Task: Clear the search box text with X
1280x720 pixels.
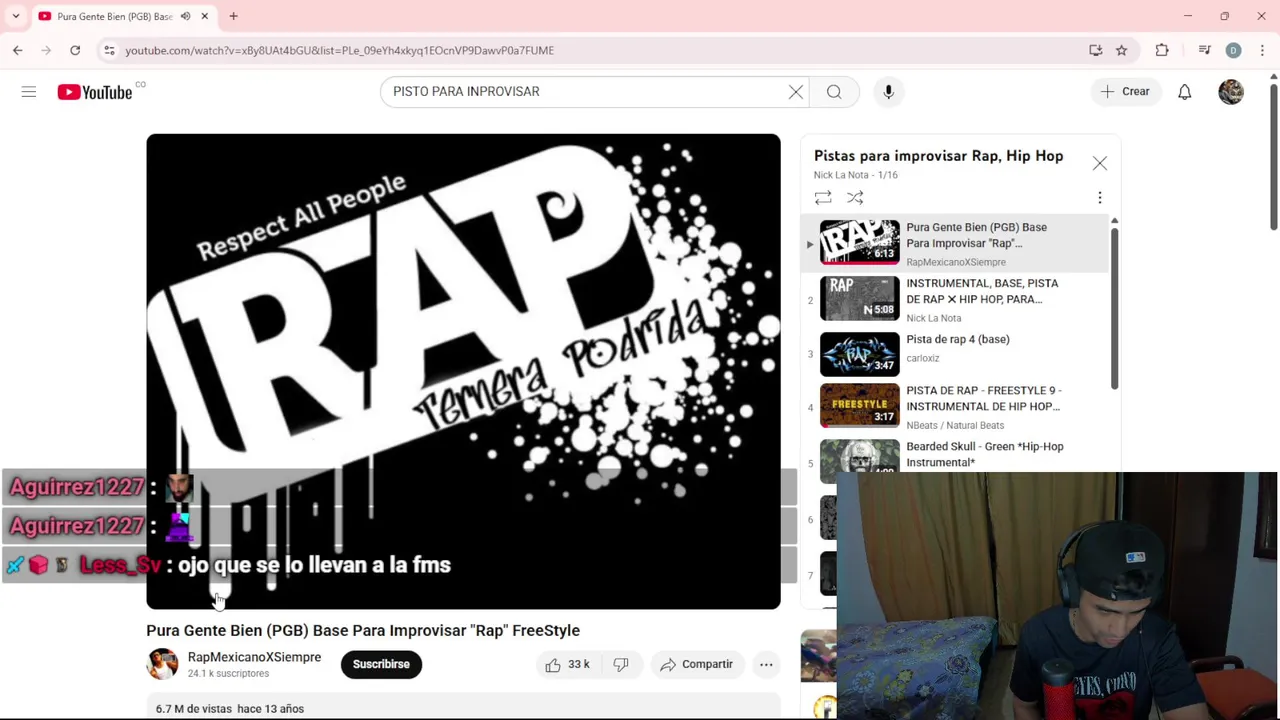Action: [796, 92]
